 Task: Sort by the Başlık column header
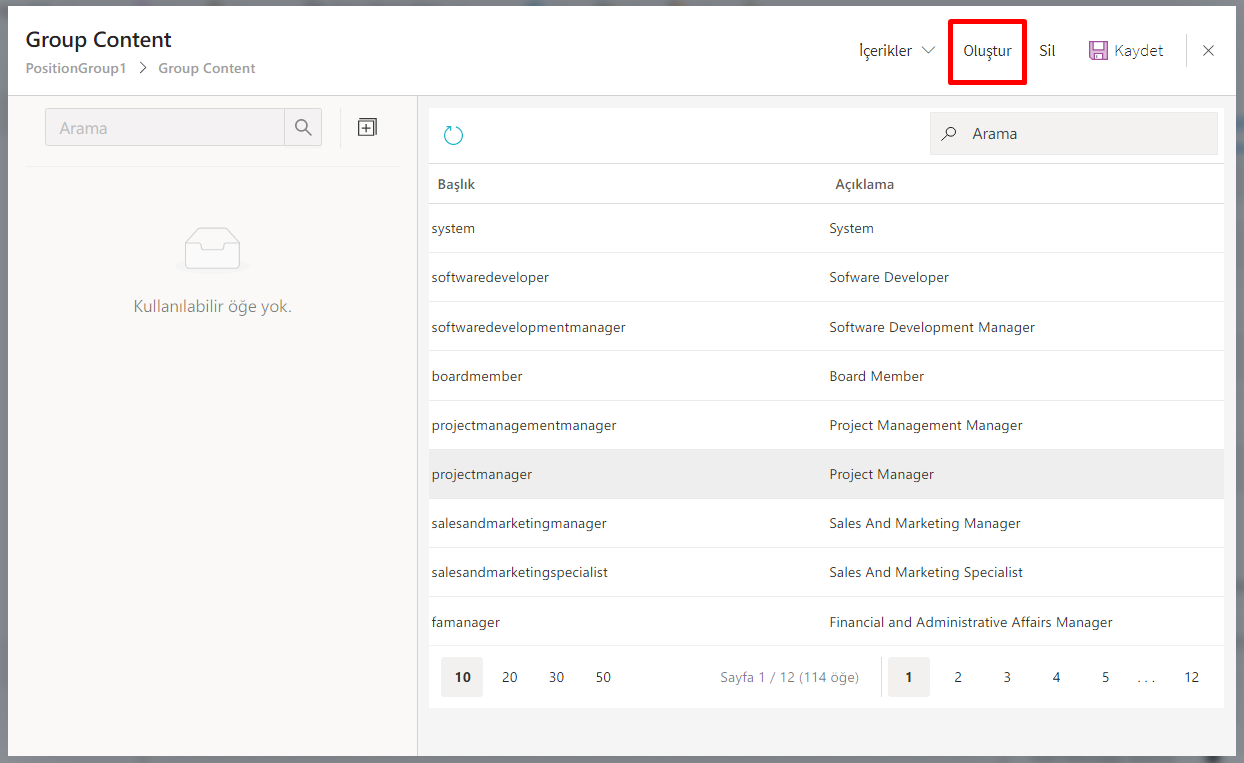456,185
